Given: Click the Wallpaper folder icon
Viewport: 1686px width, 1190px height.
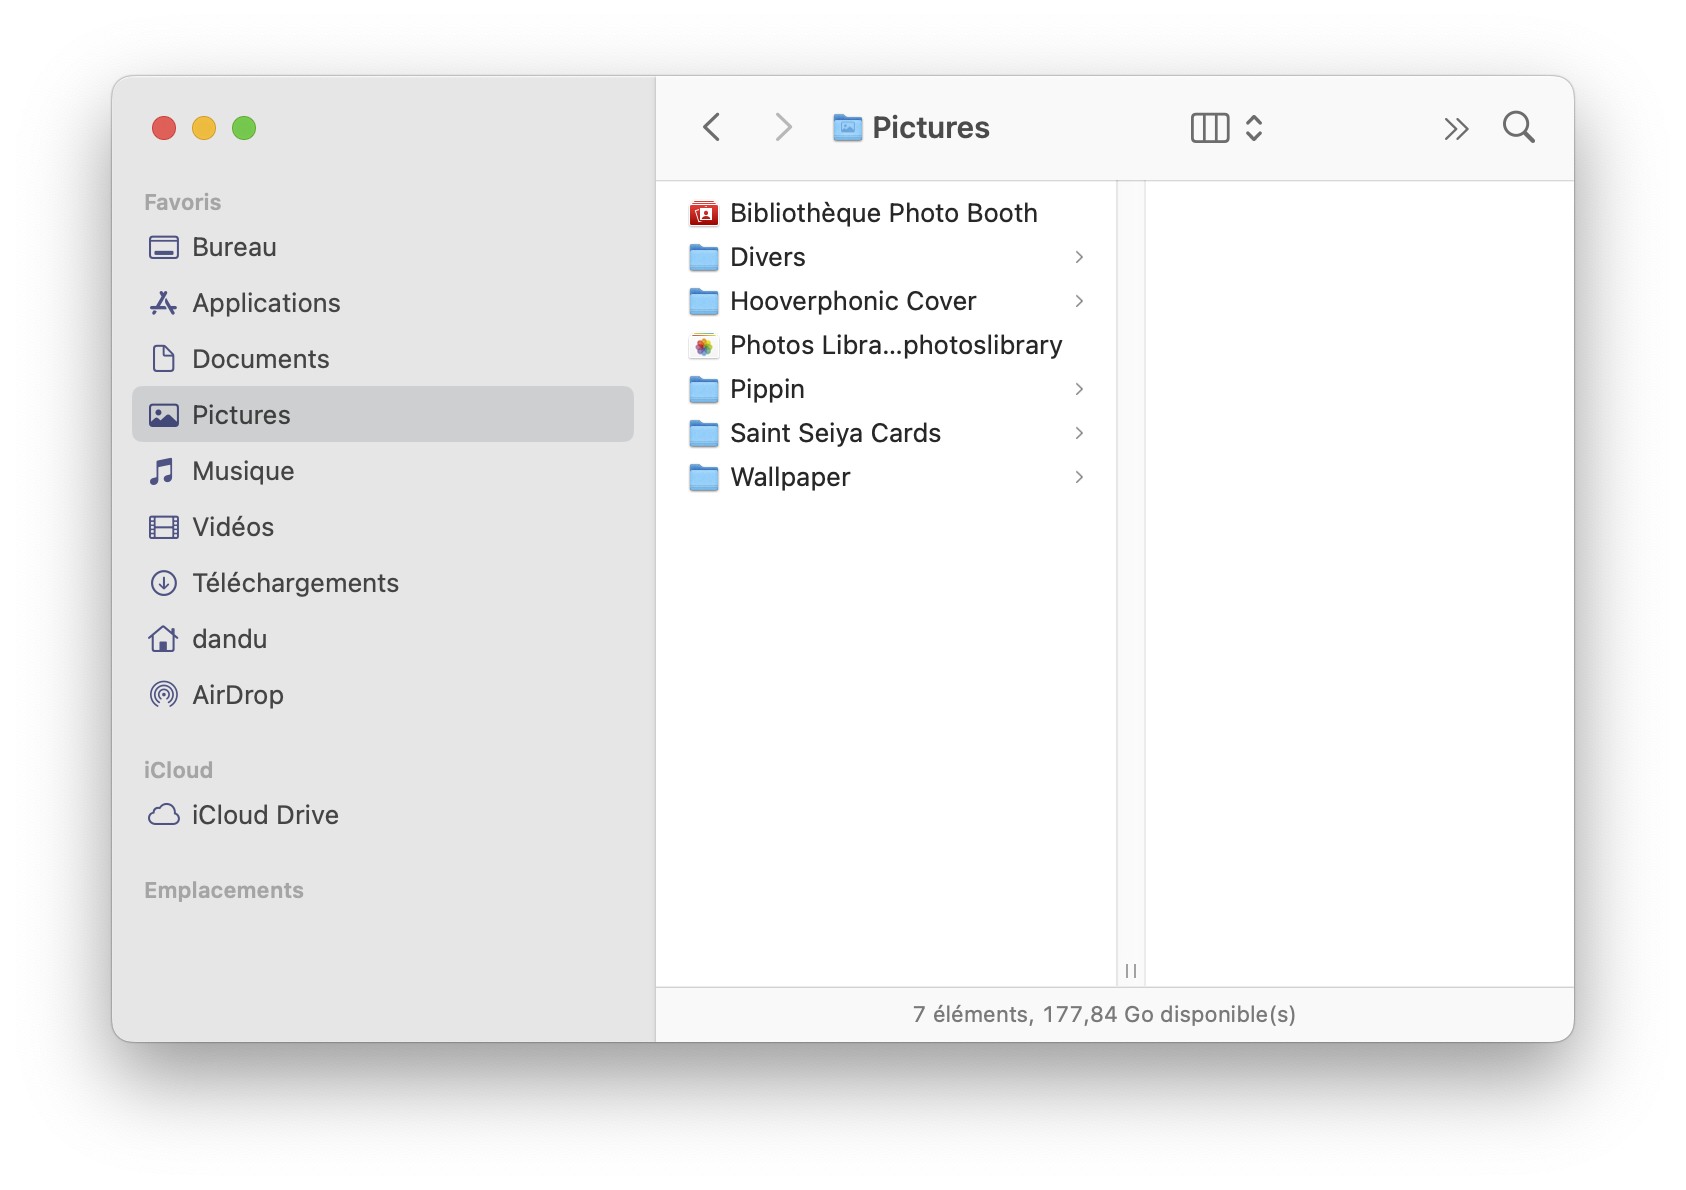Looking at the screenshot, I should click(x=704, y=477).
